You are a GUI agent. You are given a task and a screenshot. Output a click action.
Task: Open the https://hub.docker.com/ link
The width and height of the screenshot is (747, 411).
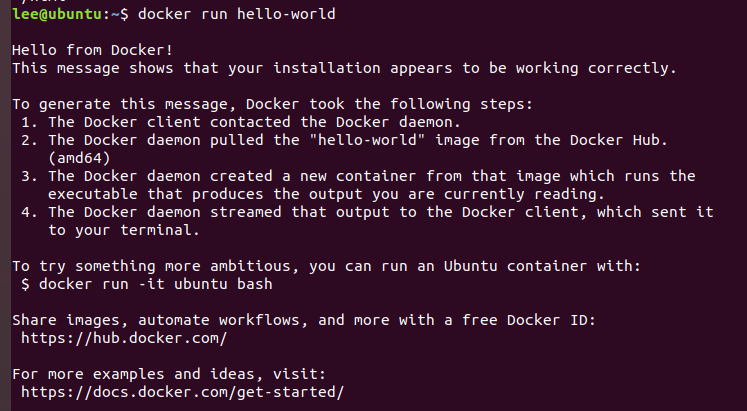click(124, 338)
